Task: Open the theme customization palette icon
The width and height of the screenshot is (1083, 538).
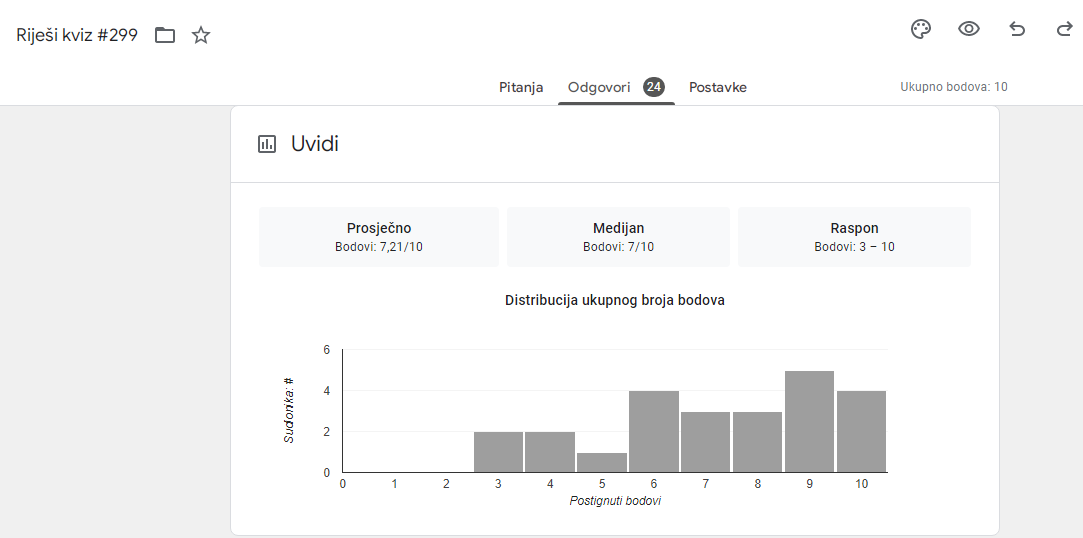Action: click(921, 29)
